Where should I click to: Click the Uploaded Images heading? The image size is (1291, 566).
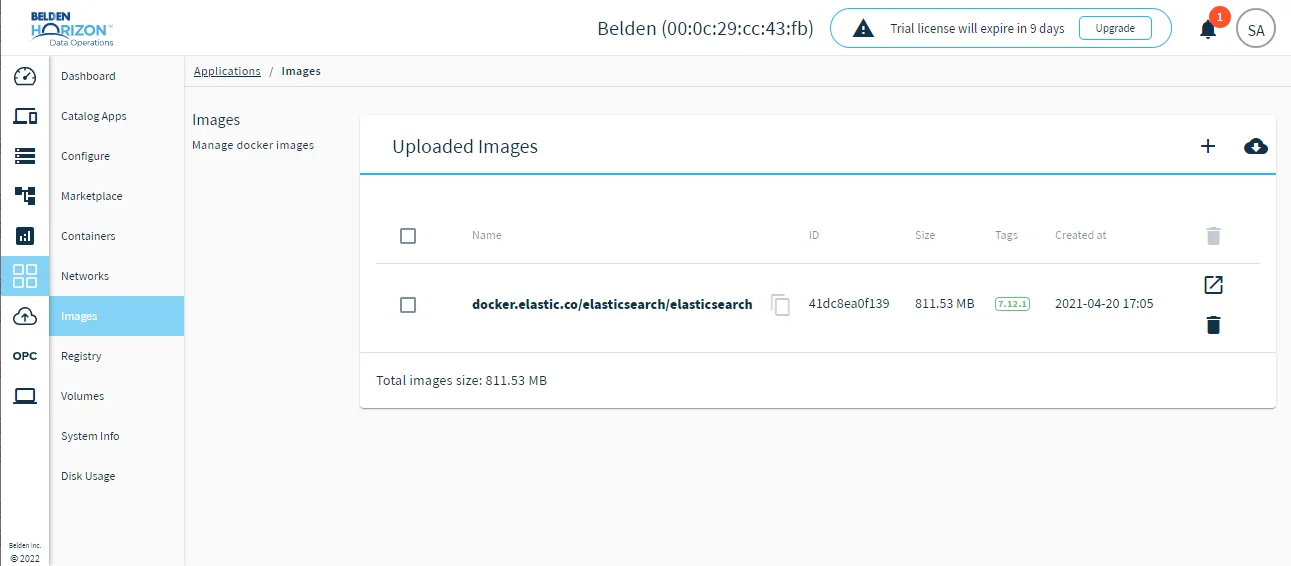pos(465,146)
